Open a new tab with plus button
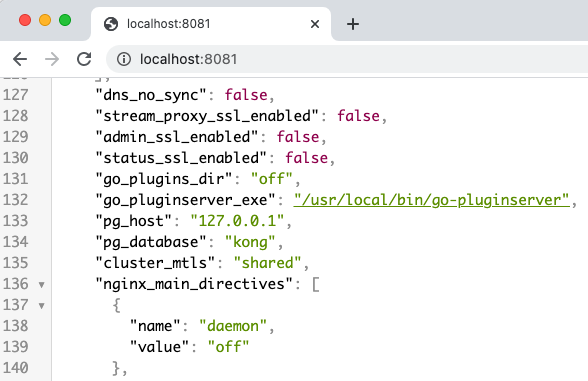This screenshot has height=381, width=588. tap(353, 24)
